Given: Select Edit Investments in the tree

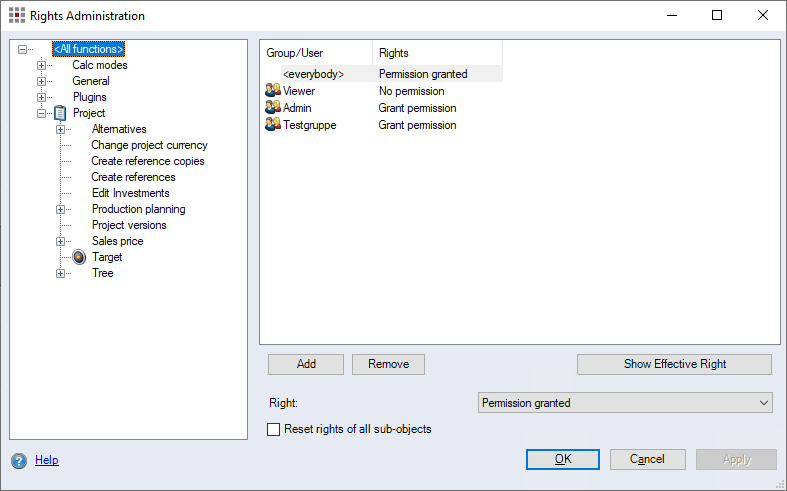Looking at the screenshot, I should pyautogui.click(x=130, y=193).
